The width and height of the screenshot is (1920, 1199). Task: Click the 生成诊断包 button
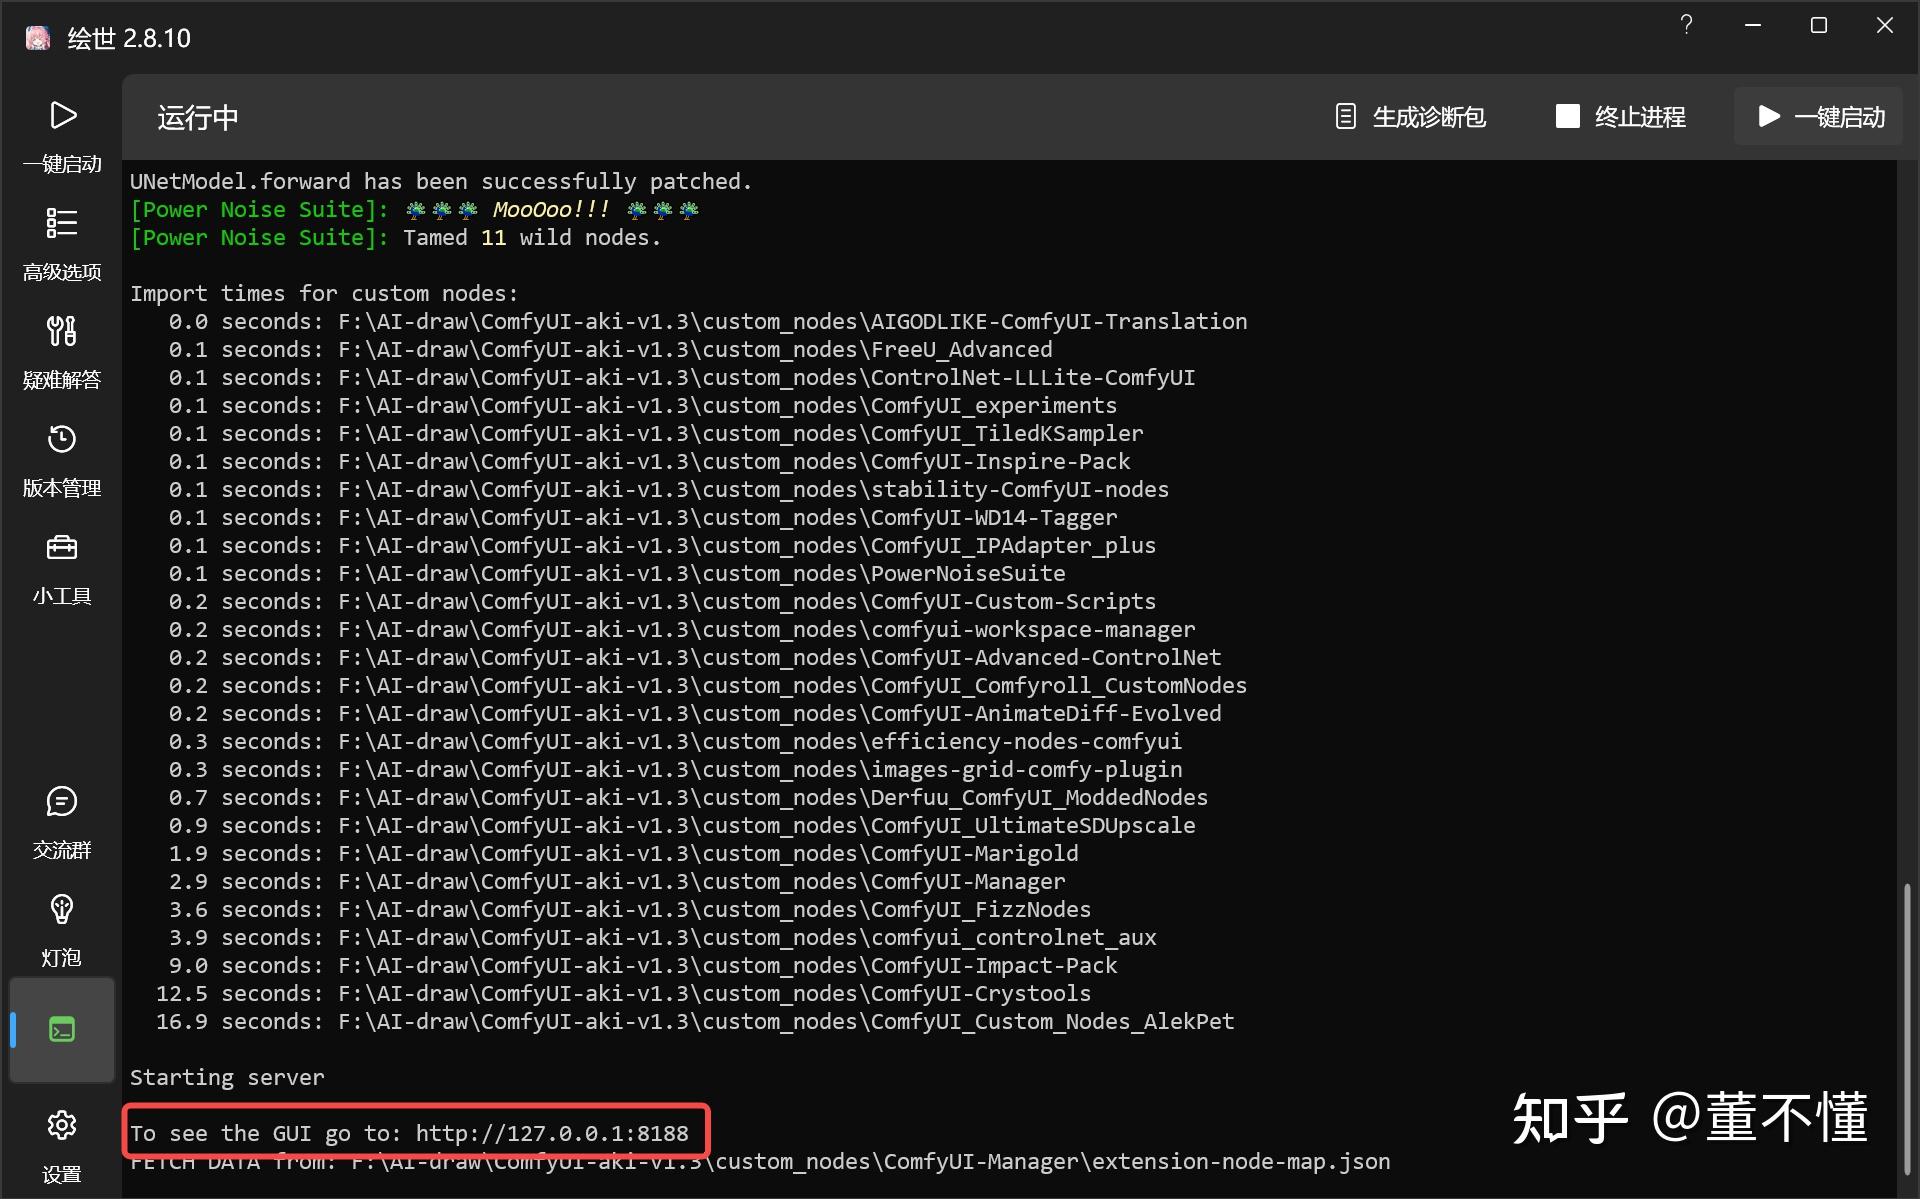(x=1410, y=117)
